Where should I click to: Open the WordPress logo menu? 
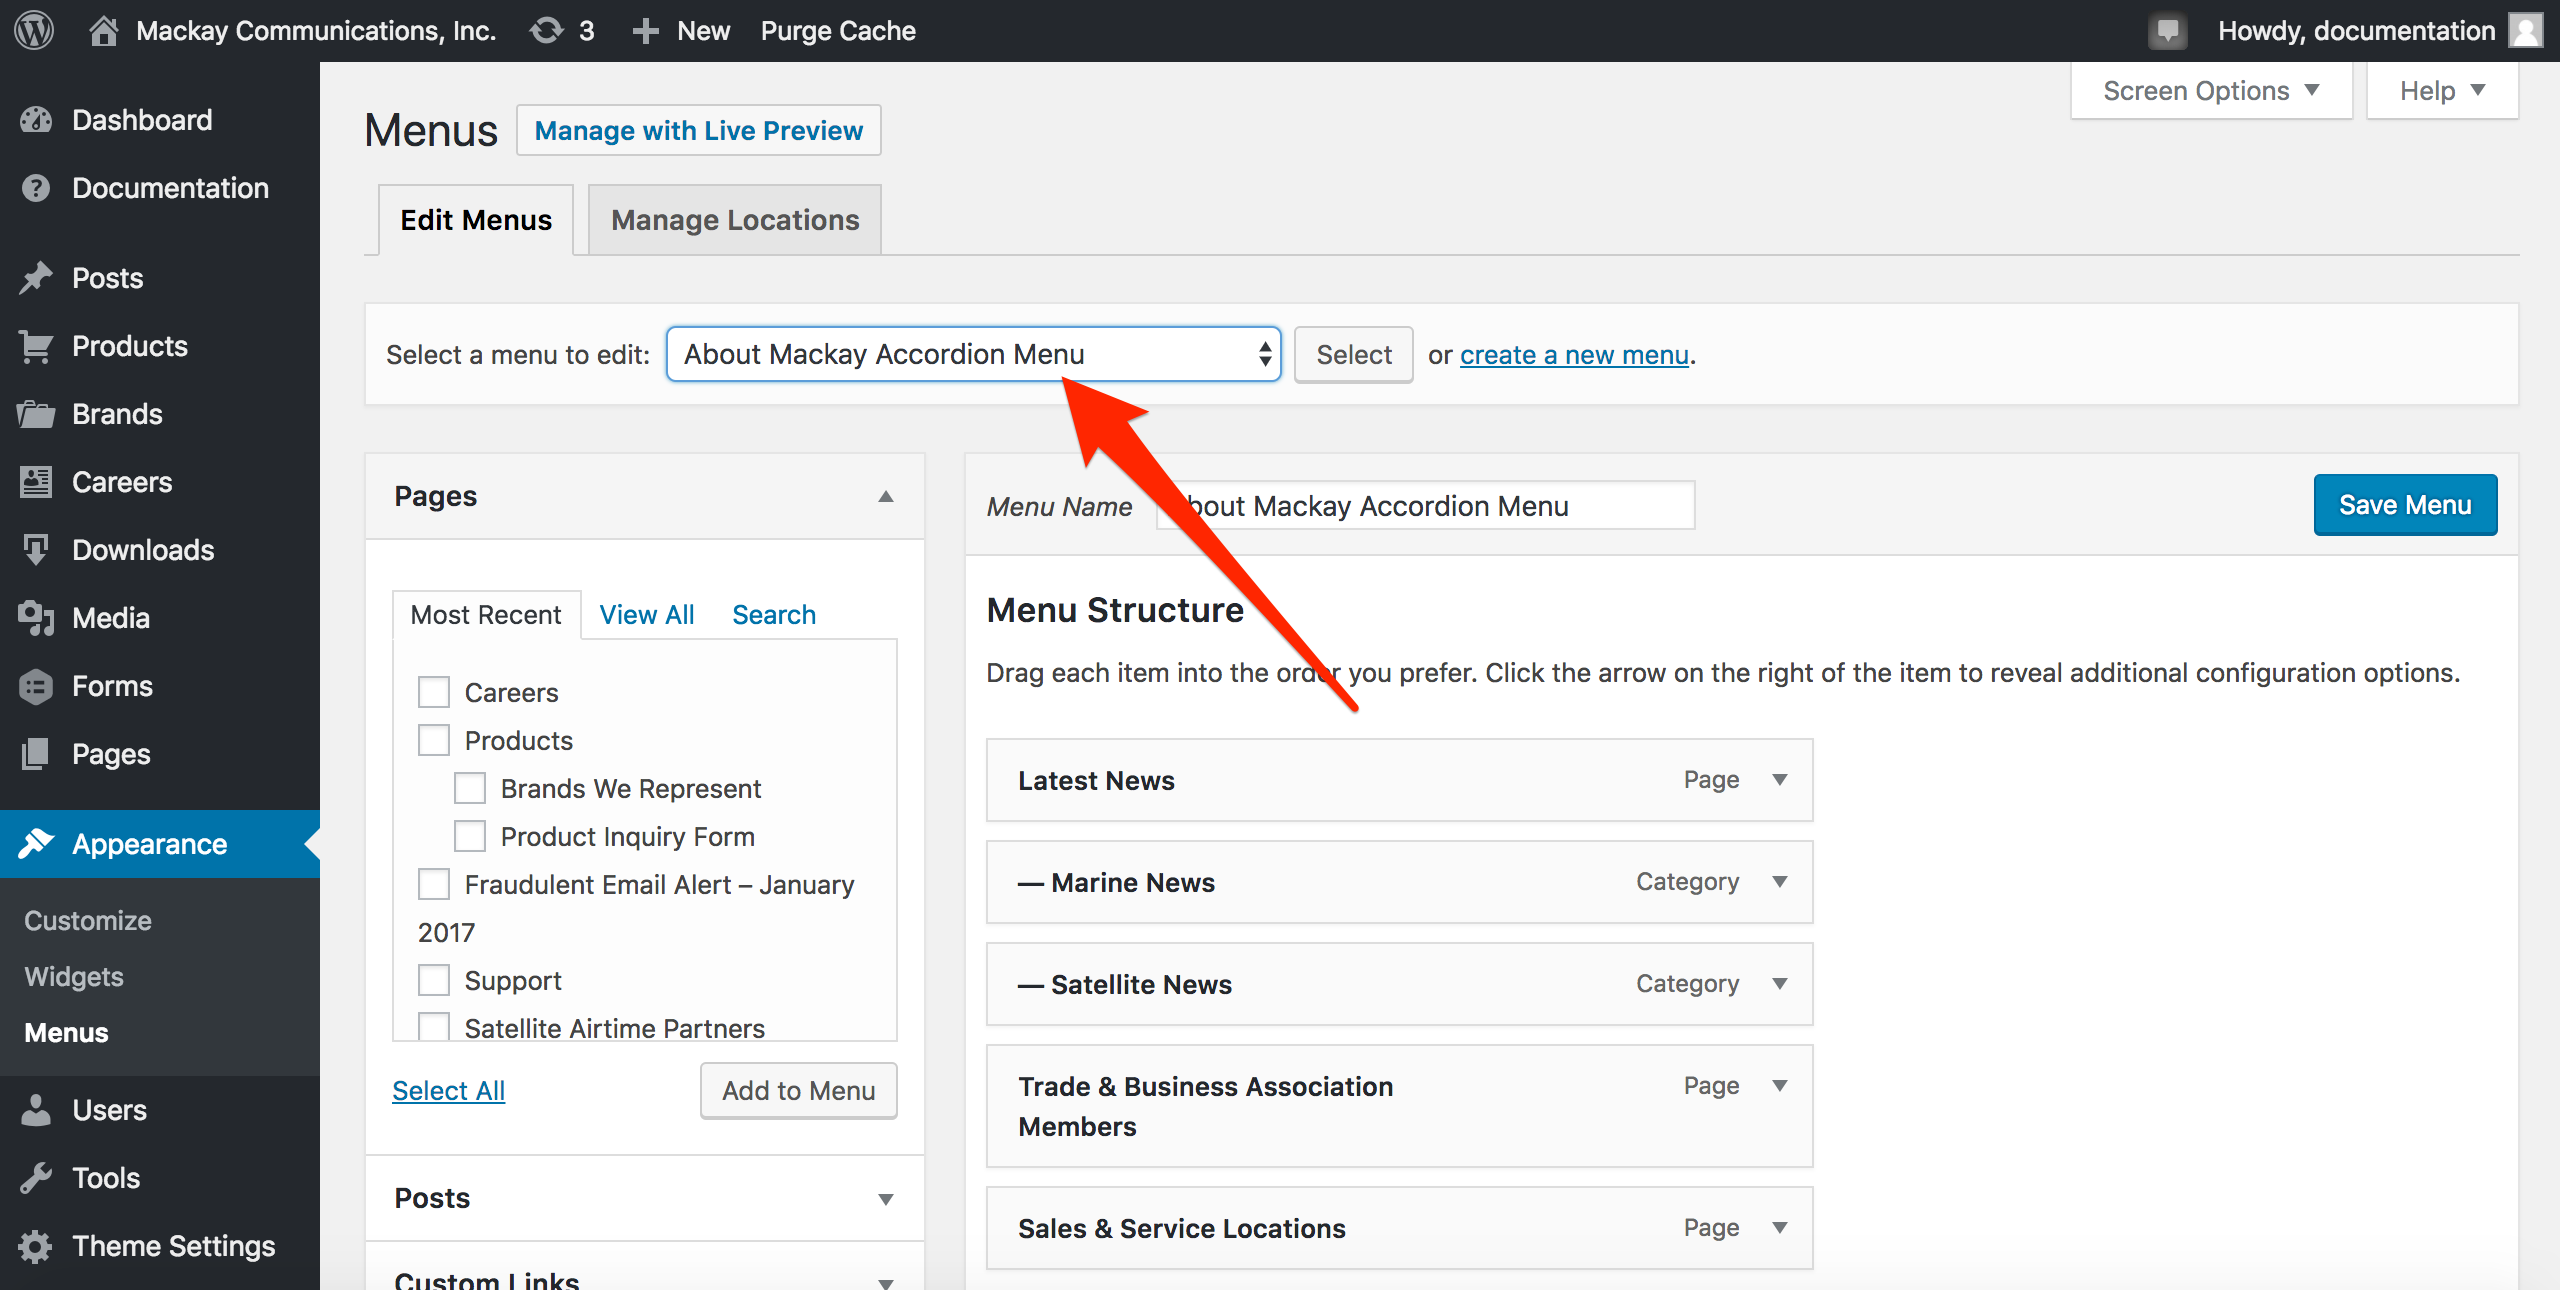pos(34,30)
